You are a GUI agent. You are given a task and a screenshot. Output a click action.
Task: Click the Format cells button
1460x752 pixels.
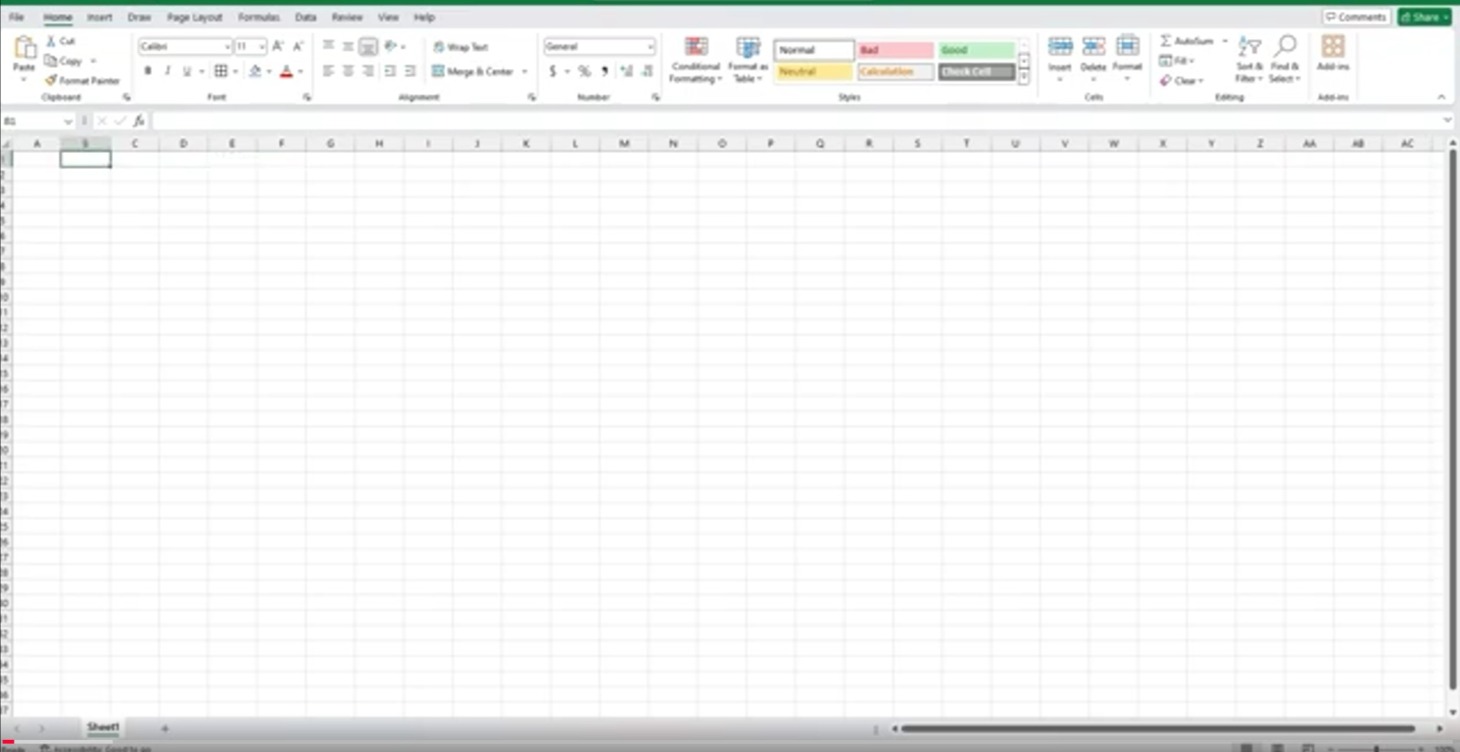(x=1127, y=57)
